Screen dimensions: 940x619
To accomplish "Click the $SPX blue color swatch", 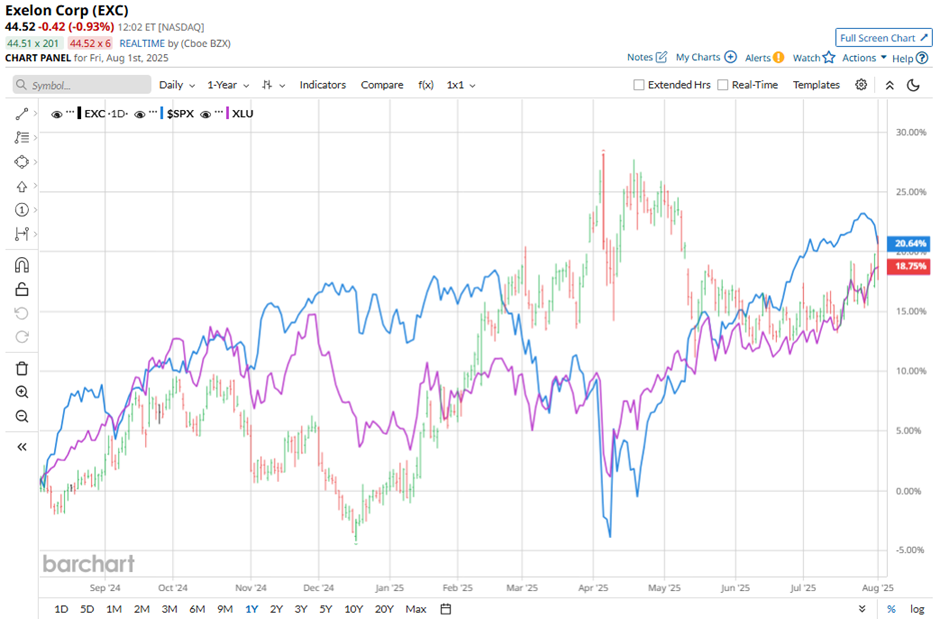I will 162,114.
